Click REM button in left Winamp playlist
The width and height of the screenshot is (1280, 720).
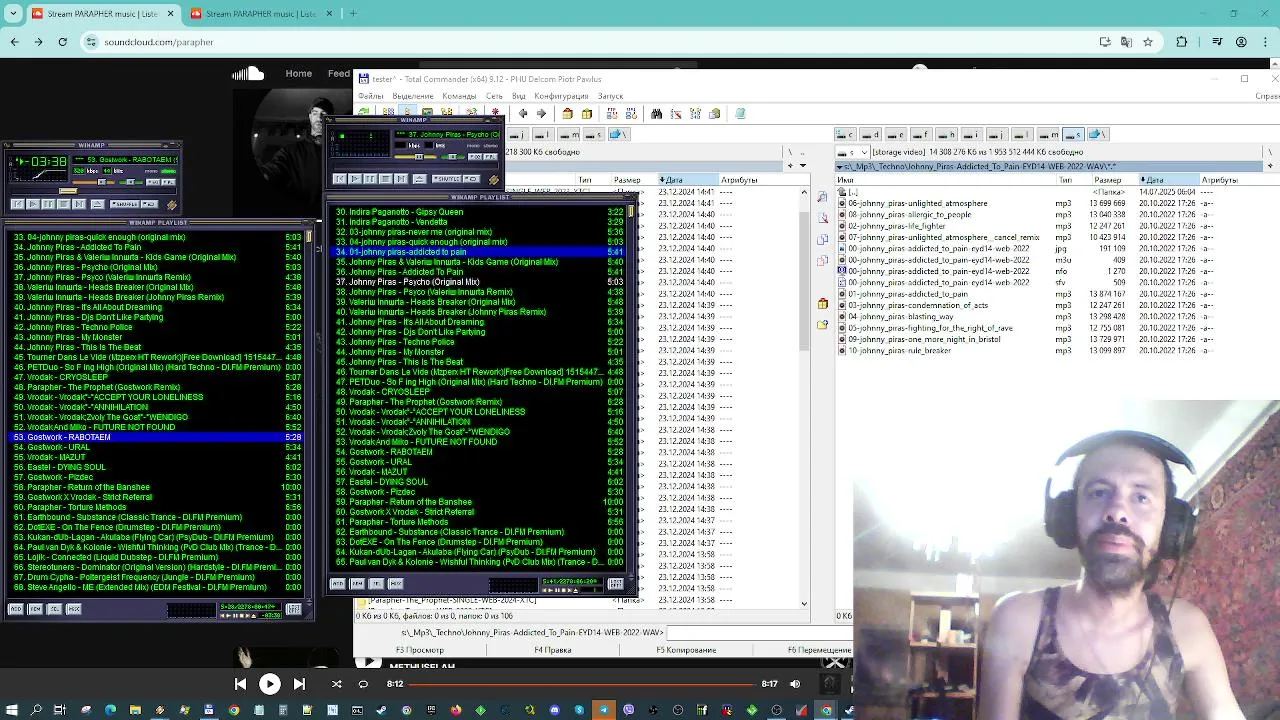(35, 608)
